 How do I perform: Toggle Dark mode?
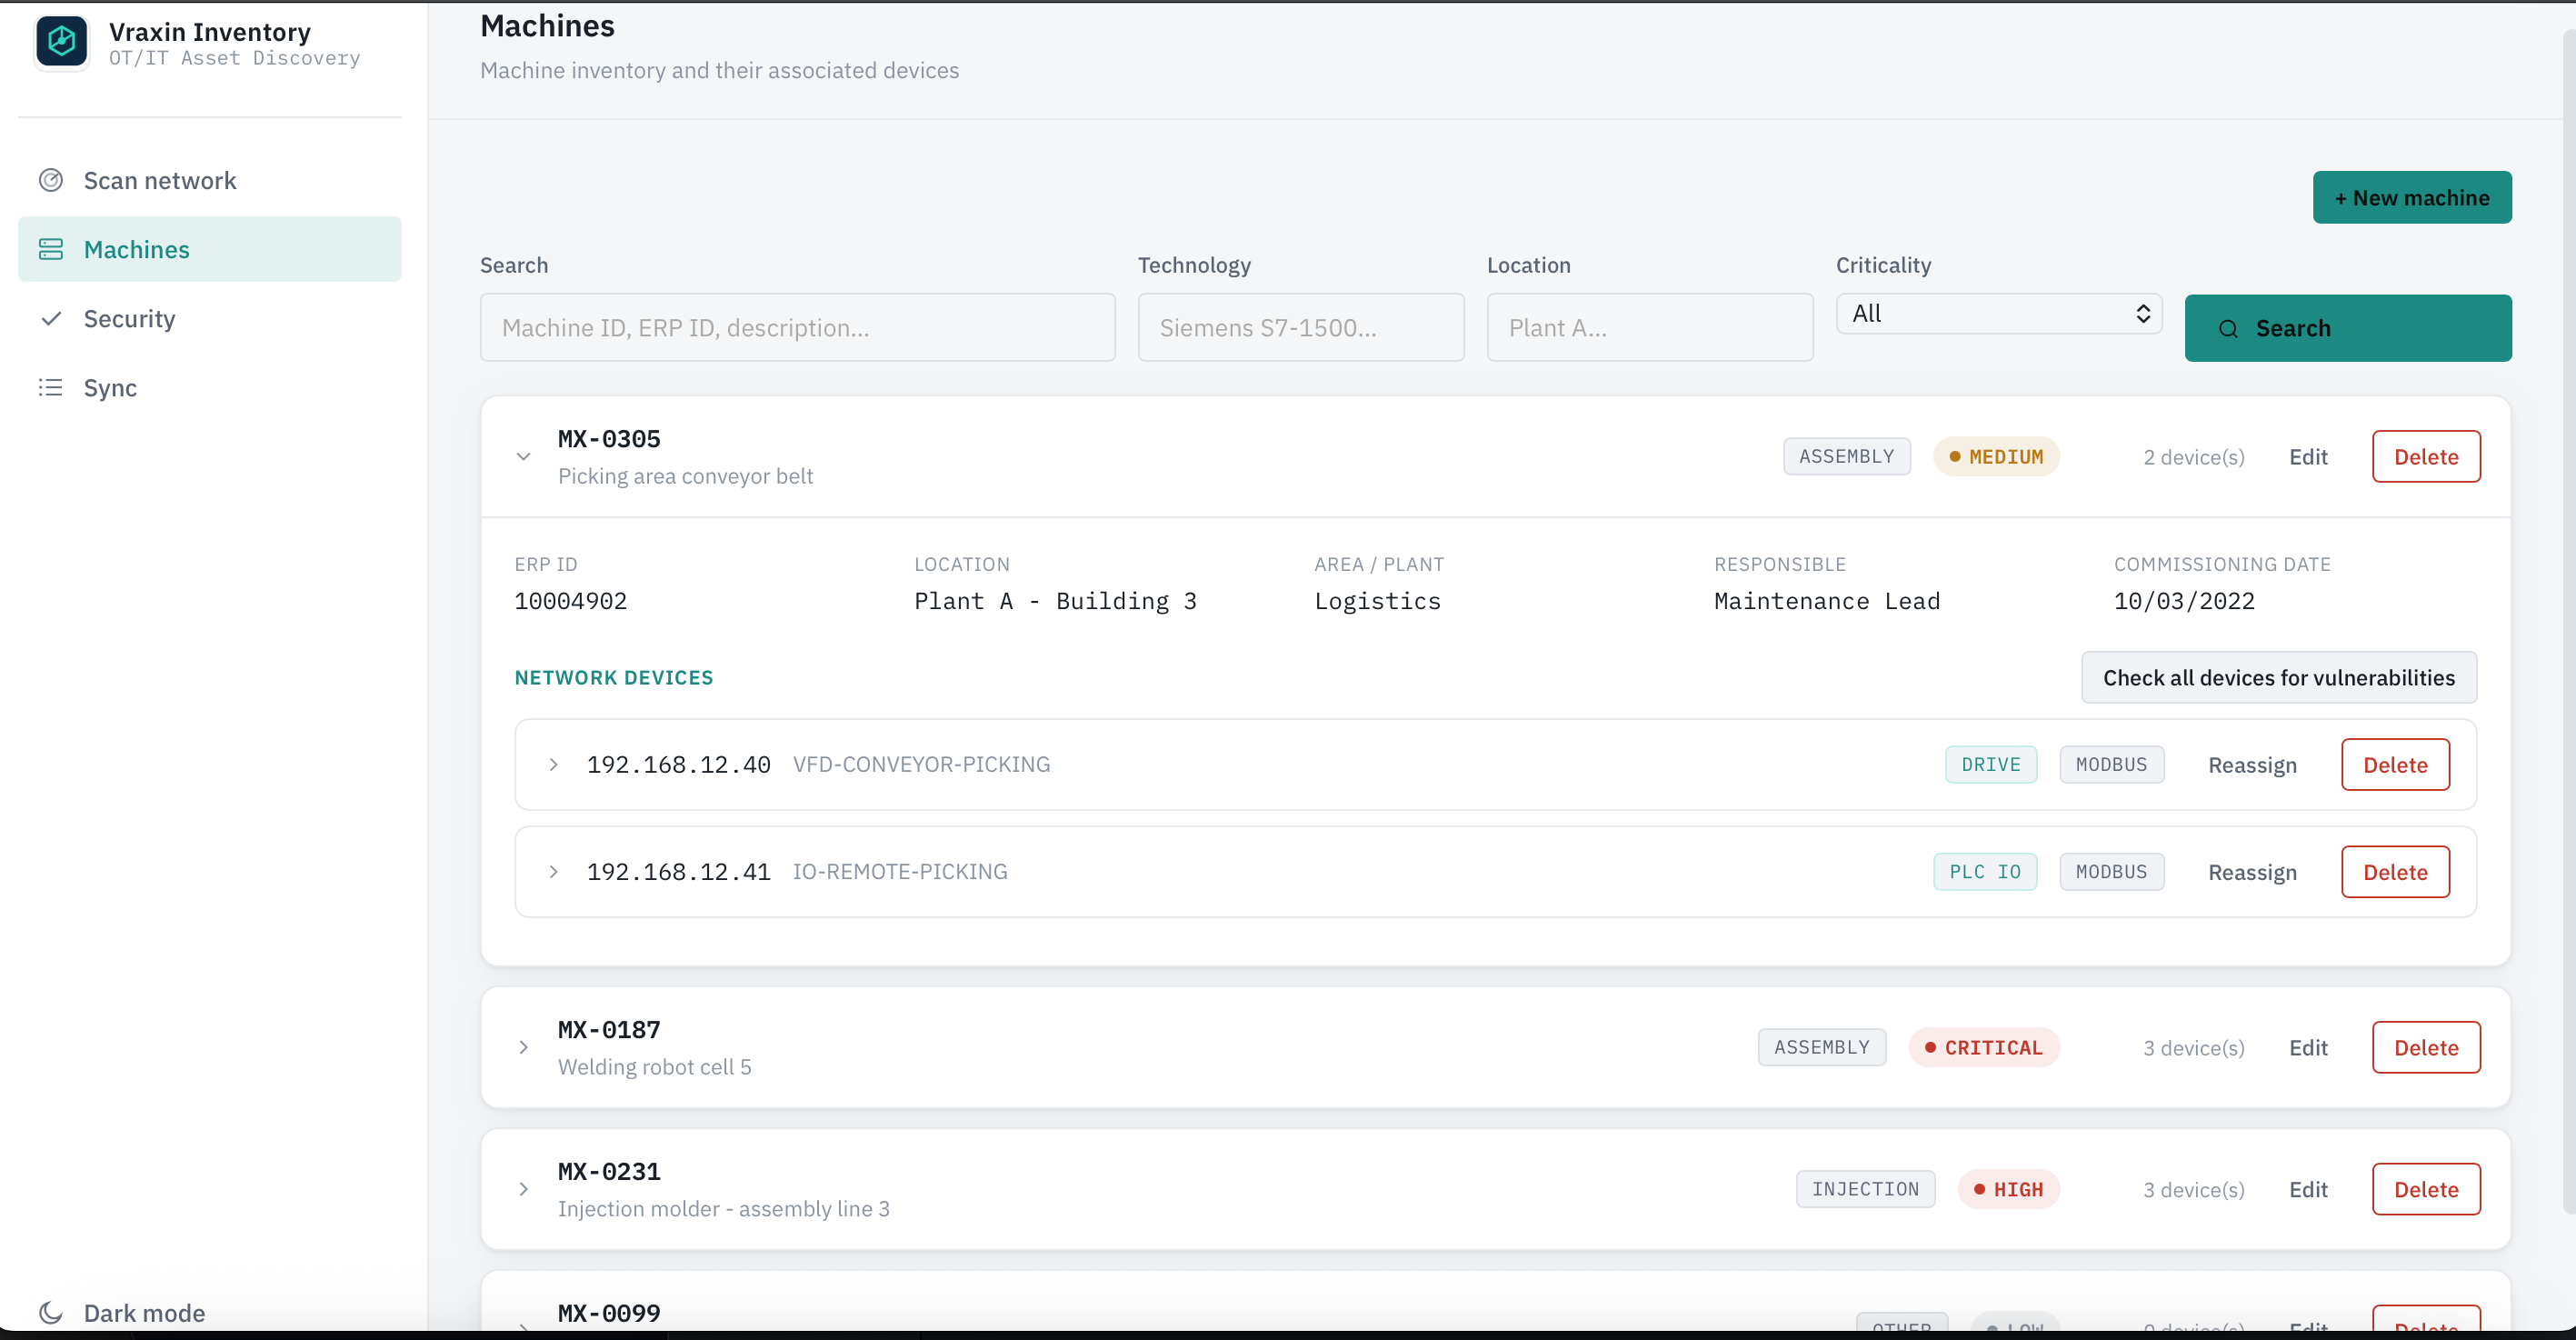coord(121,1312)
